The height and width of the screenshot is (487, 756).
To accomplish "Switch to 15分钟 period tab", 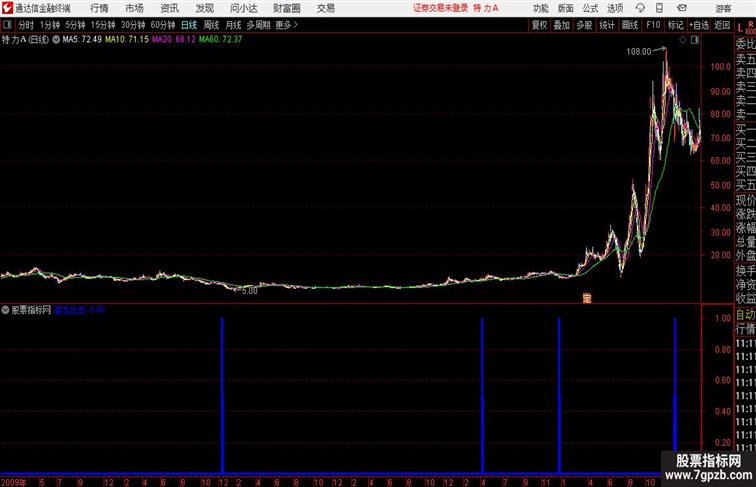I will 103,25.
